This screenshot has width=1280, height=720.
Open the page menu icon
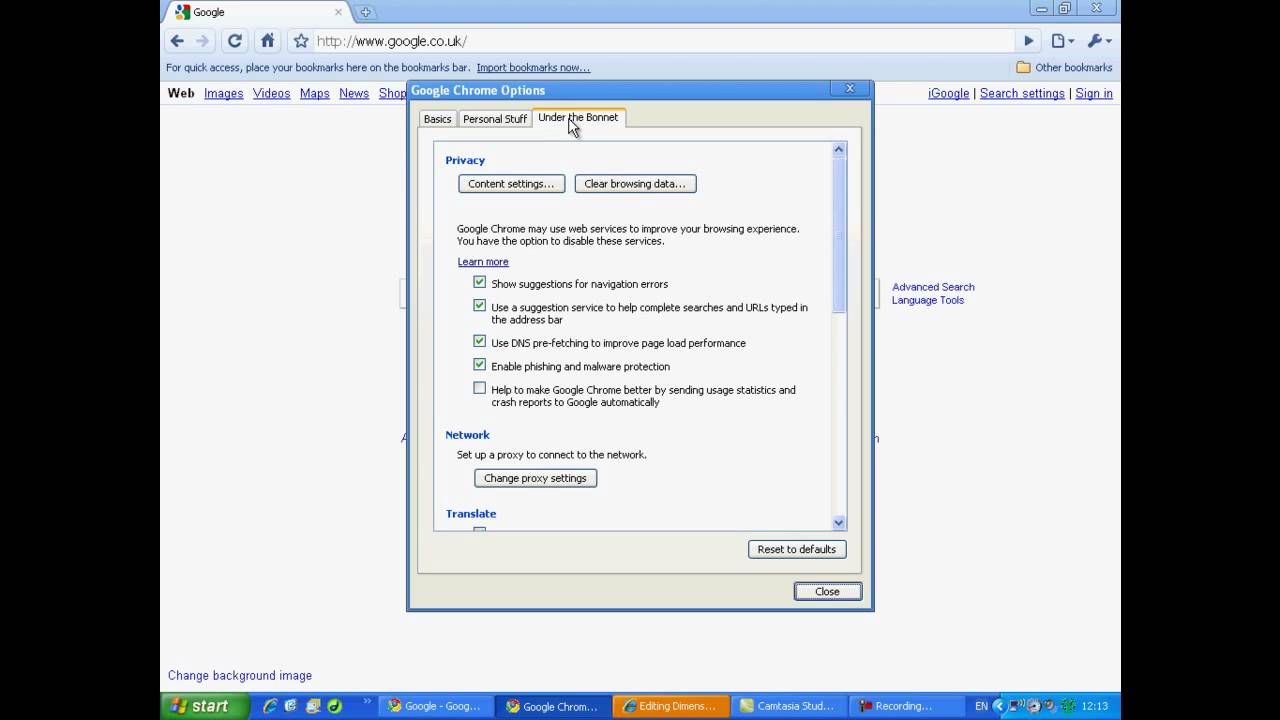1062,41
